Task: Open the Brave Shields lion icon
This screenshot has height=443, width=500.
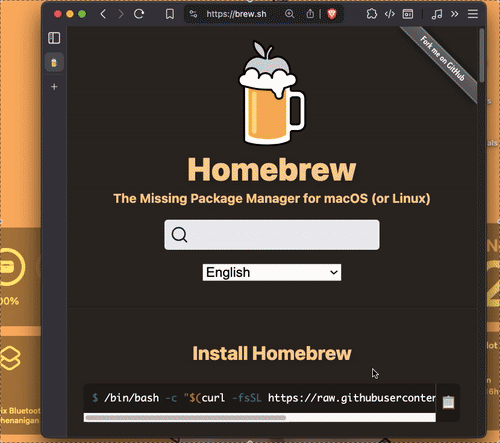Action: [x=332, y=14]
